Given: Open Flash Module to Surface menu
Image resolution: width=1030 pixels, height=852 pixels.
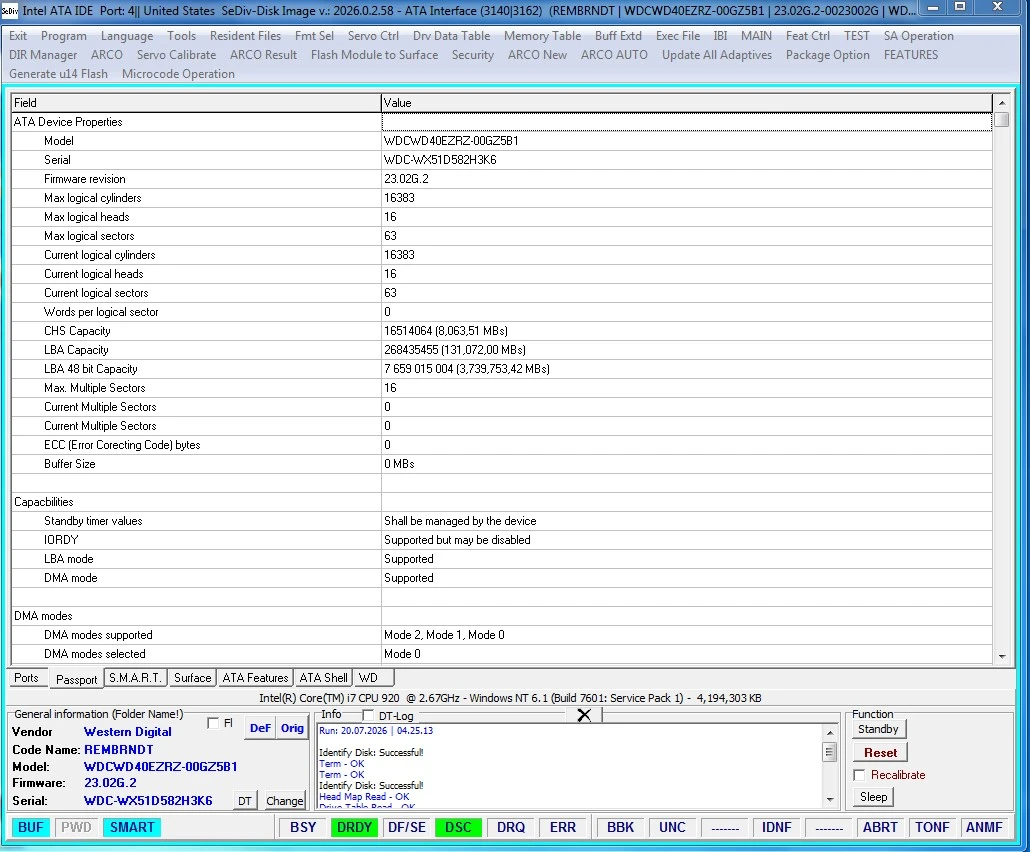Looking at the screenshot, I should [374, 55].
